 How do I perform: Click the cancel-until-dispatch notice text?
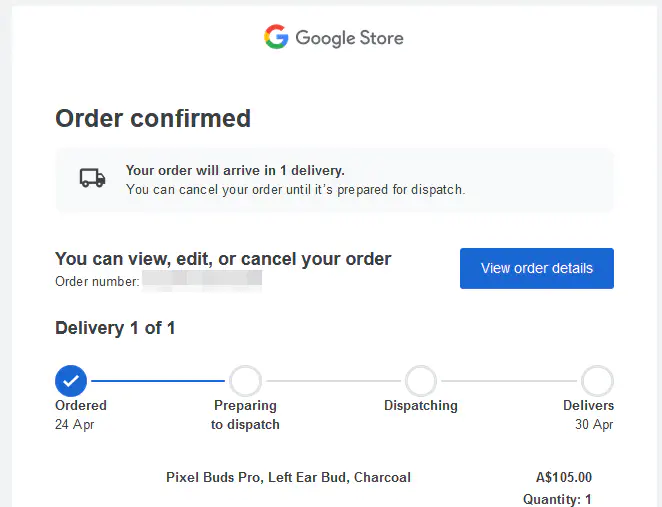(295, 189)
